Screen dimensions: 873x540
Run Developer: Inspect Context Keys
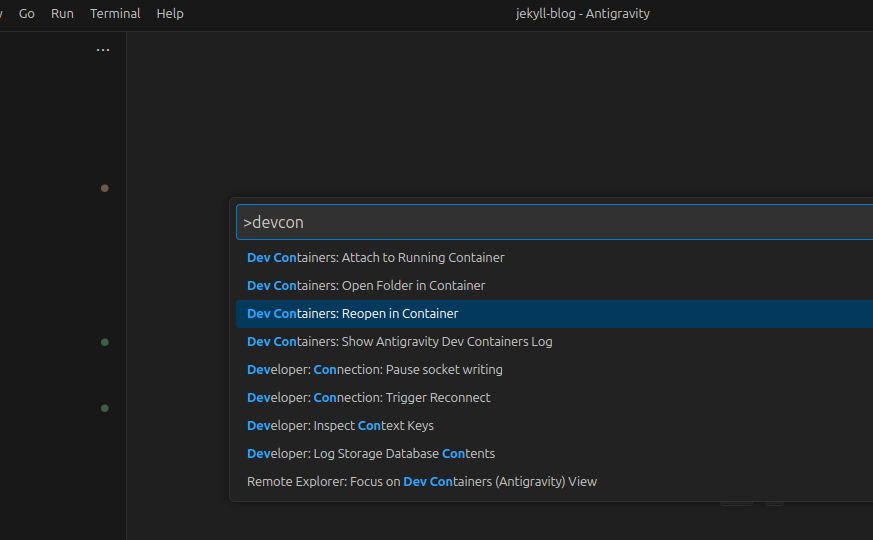340,426
